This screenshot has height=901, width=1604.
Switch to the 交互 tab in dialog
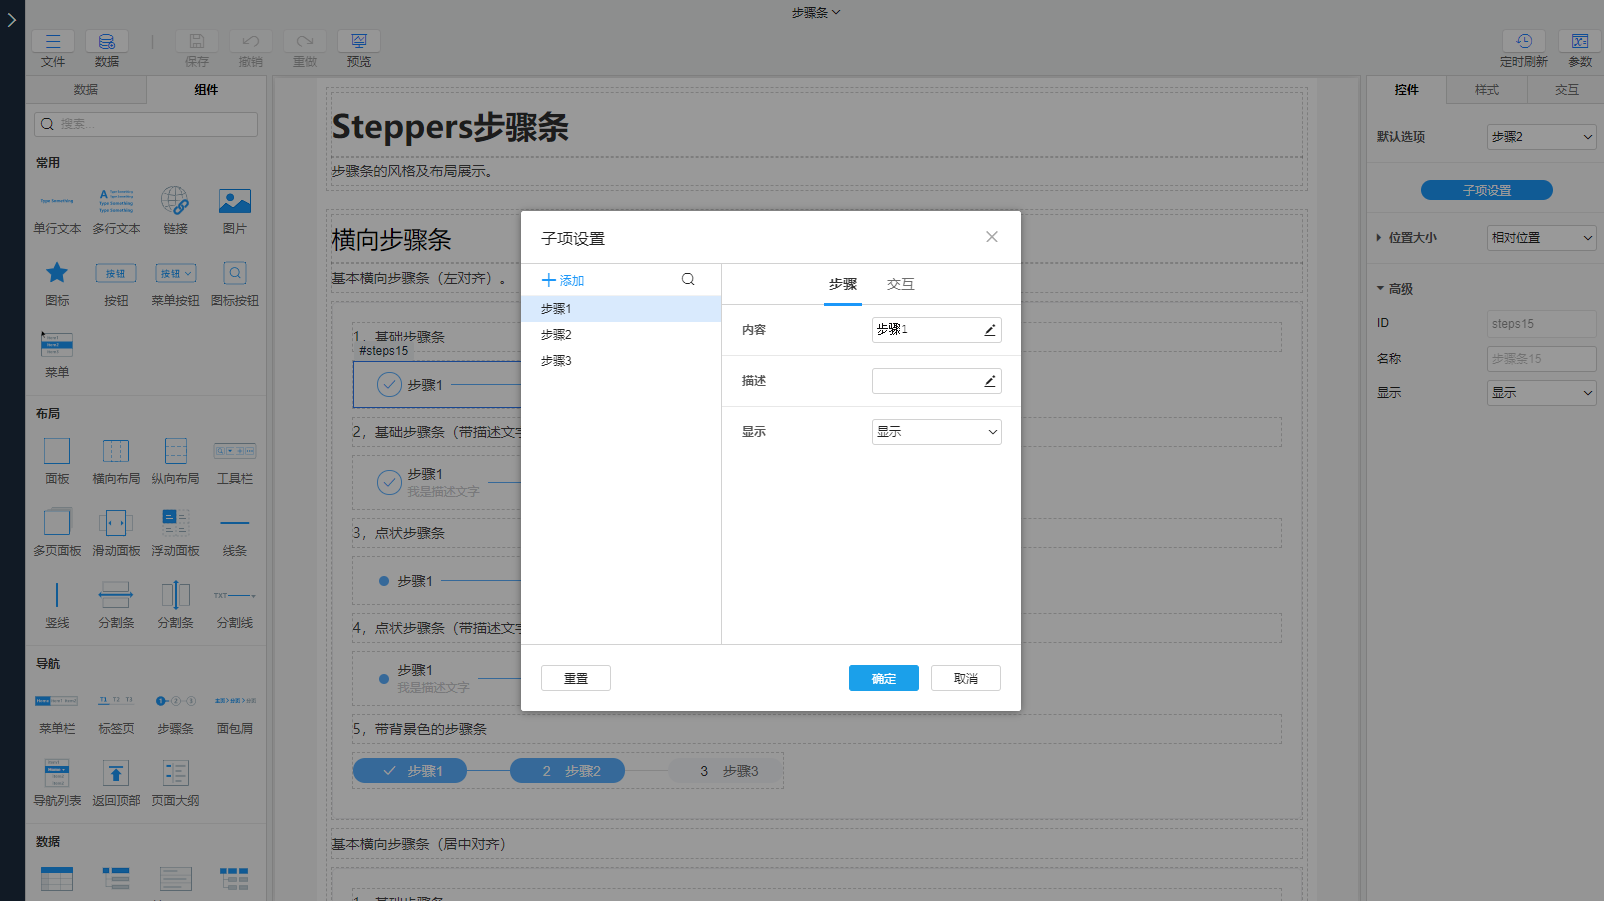pyautogui.click(x=900, y=284)
